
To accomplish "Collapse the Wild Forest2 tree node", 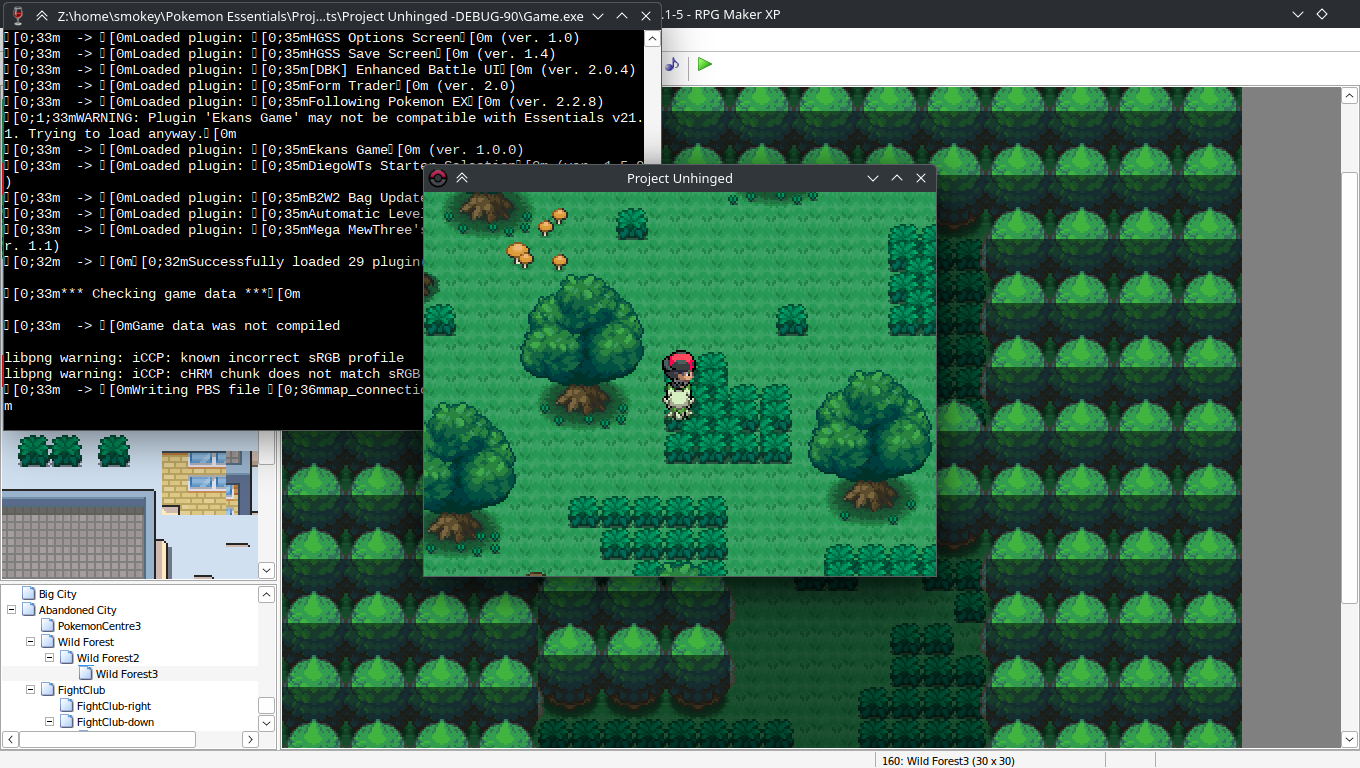I will [50, 658].
